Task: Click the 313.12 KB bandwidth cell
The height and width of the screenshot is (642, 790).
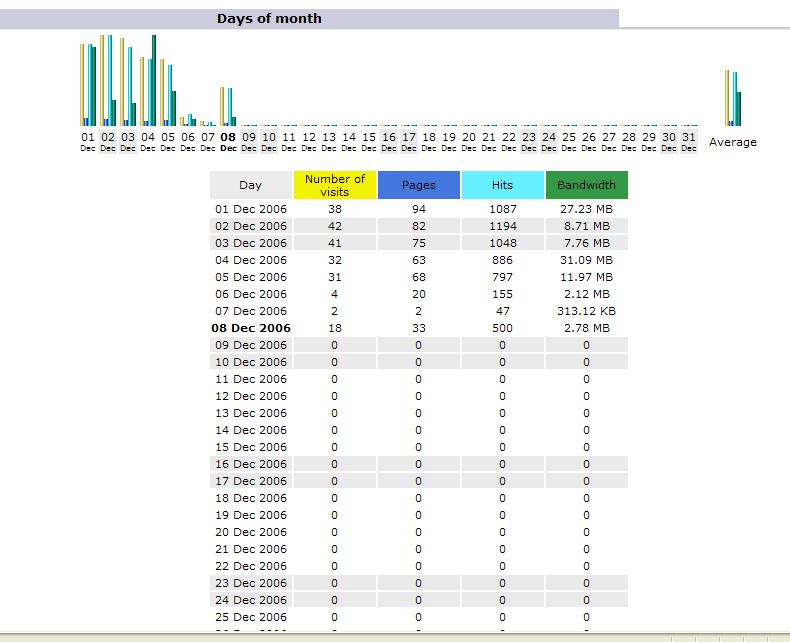Action: point(586,311)
